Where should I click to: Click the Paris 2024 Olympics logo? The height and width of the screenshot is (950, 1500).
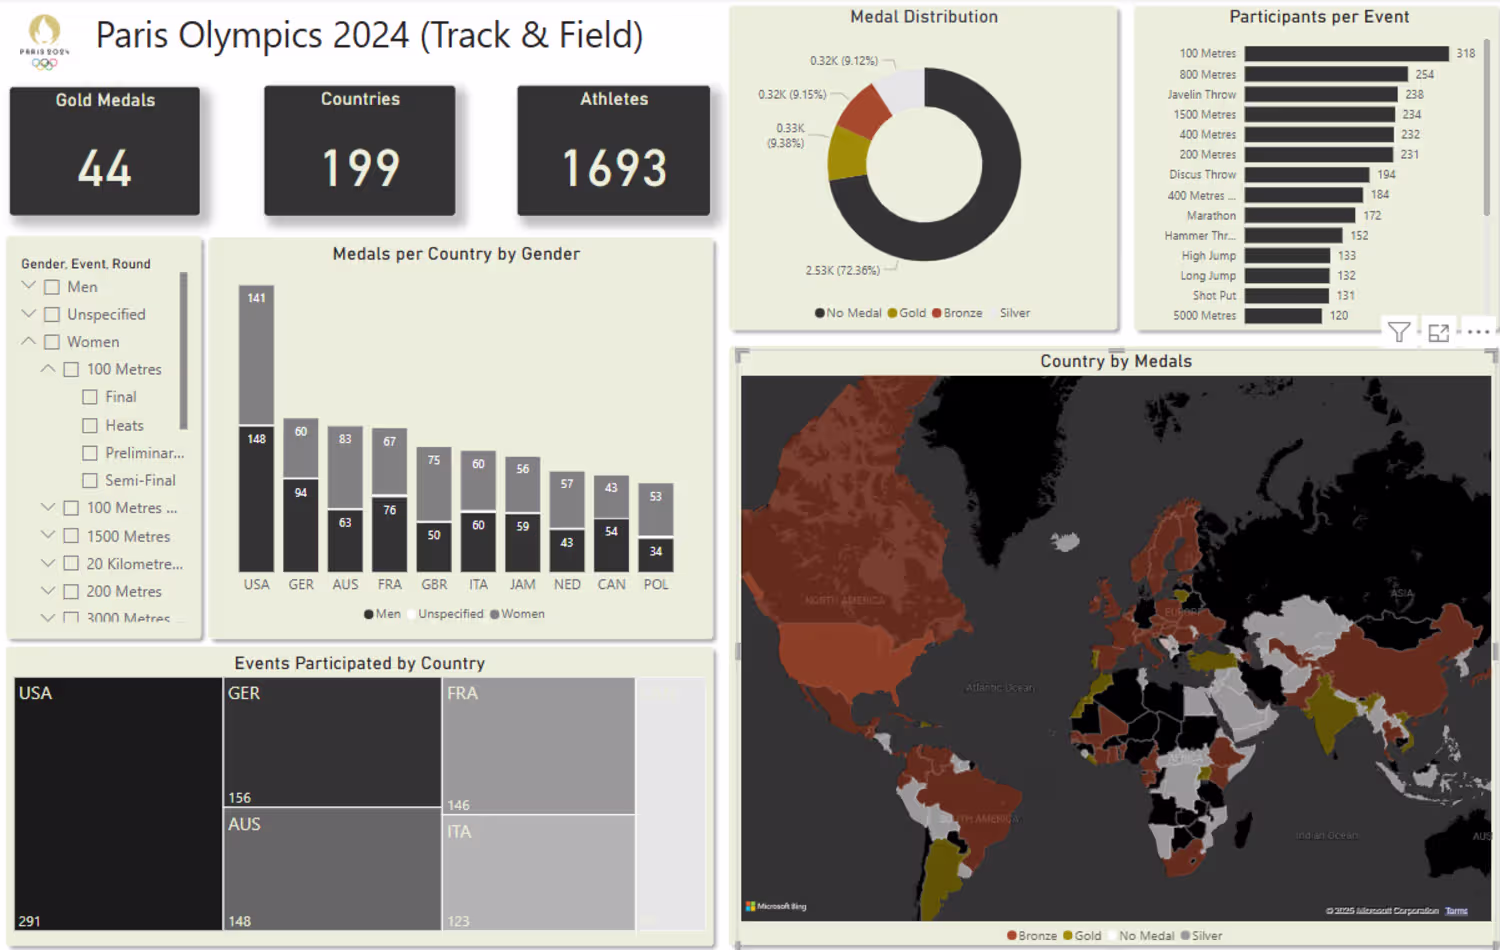44,42
